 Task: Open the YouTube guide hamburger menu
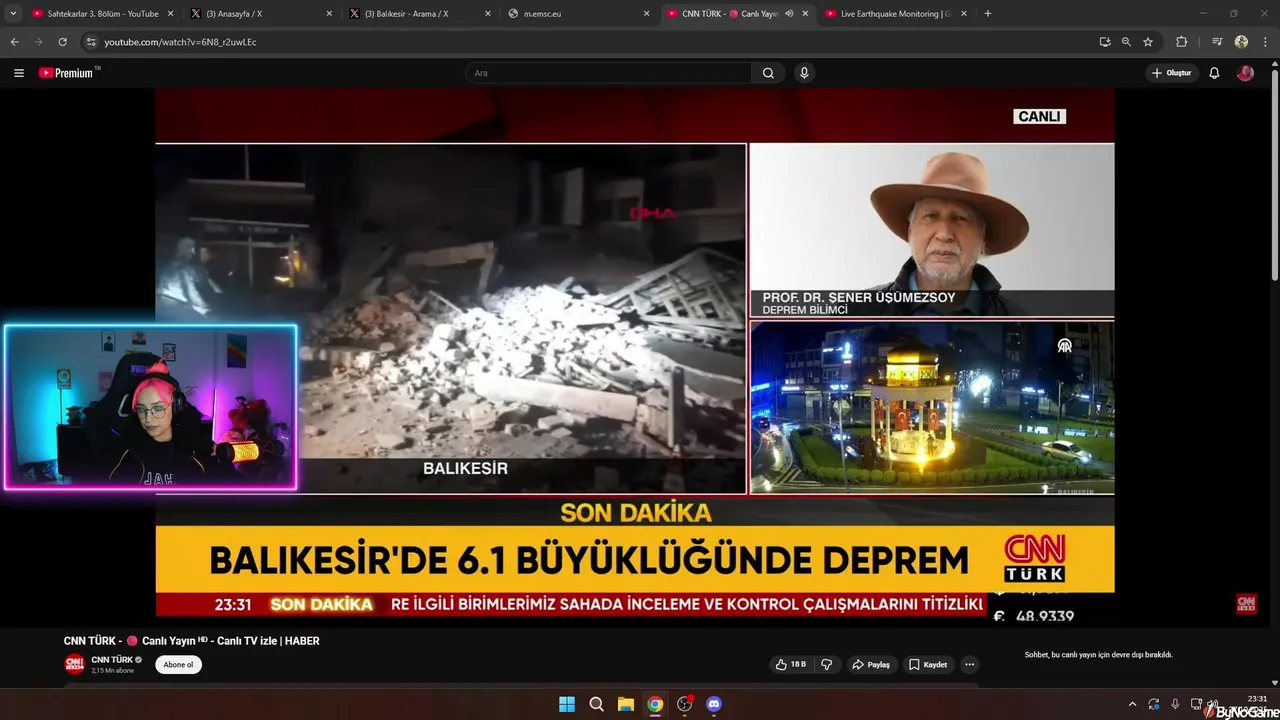(x=18, y=73)
